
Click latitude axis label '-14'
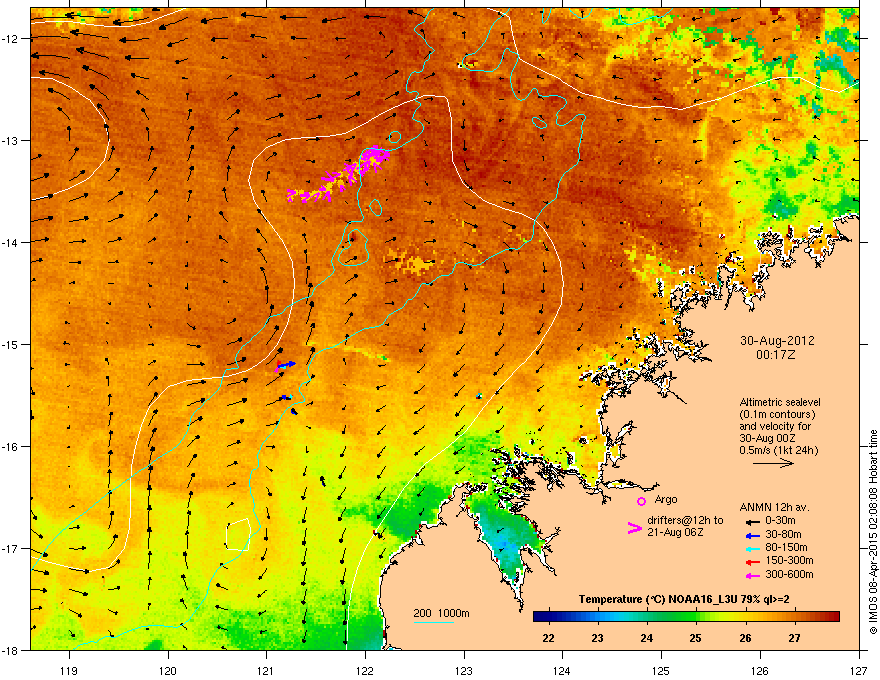click(x=11, y=242)
